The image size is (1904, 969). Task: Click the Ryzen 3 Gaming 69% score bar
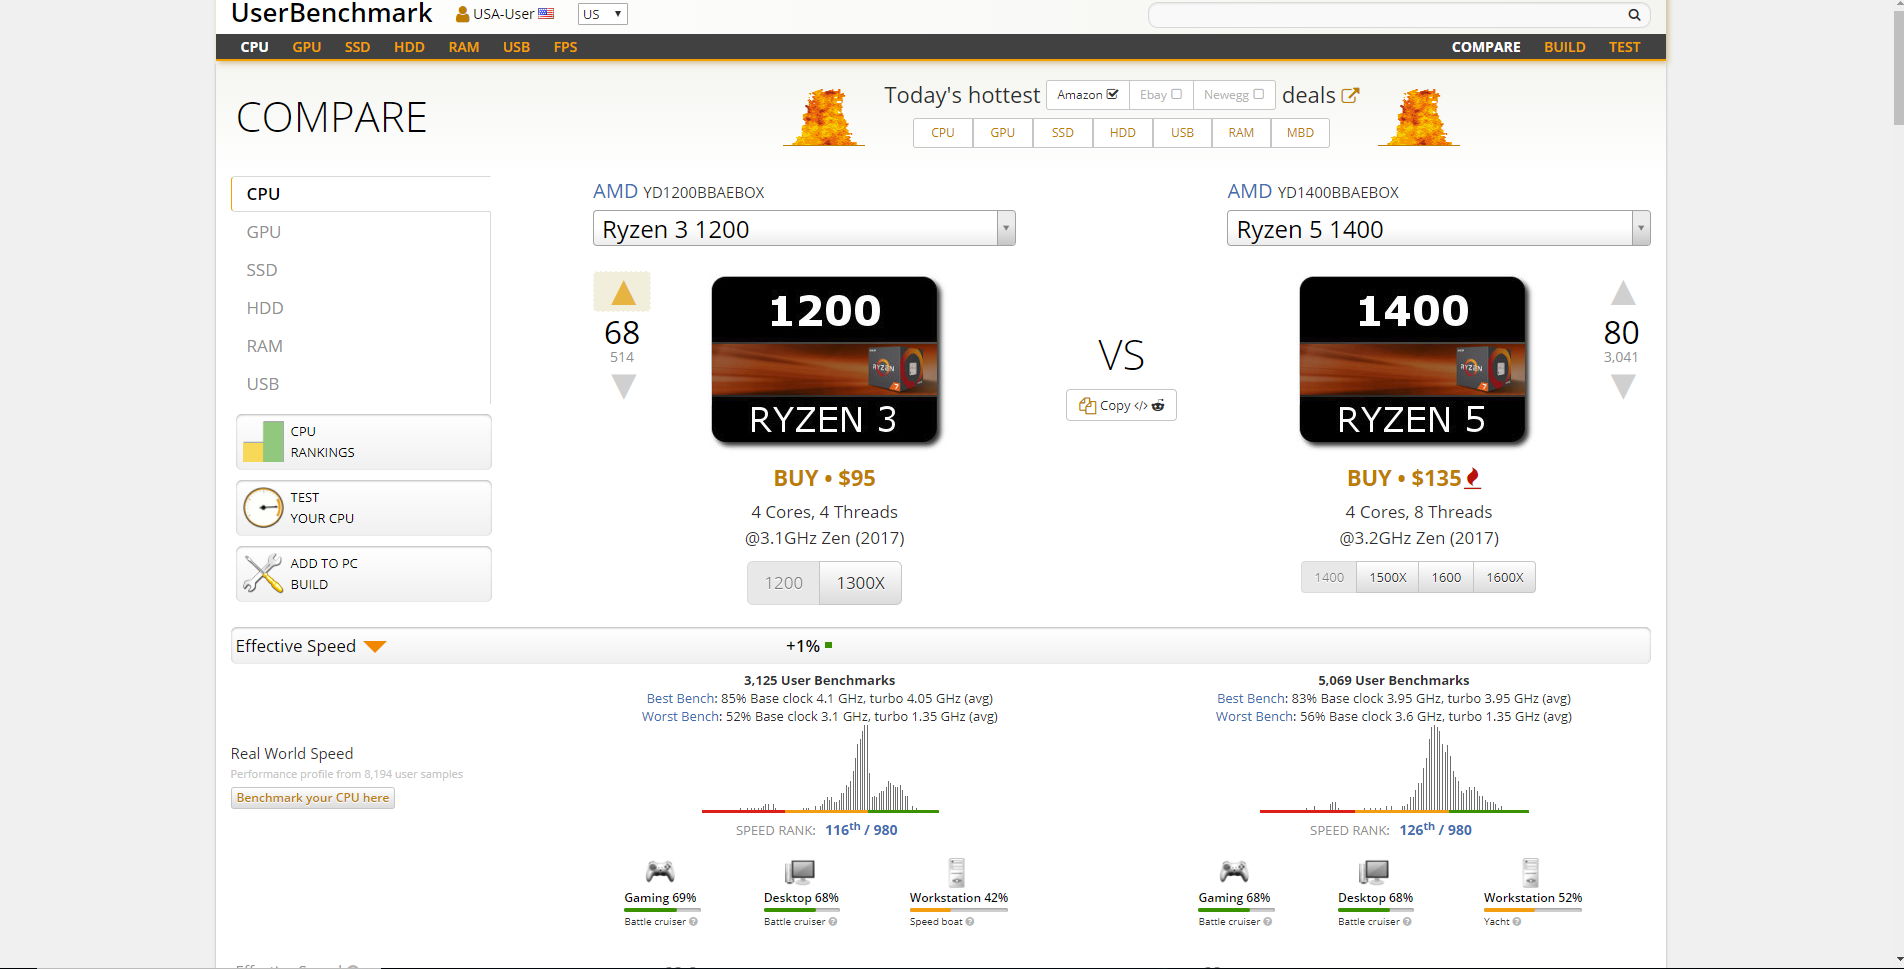pos(662,910)
